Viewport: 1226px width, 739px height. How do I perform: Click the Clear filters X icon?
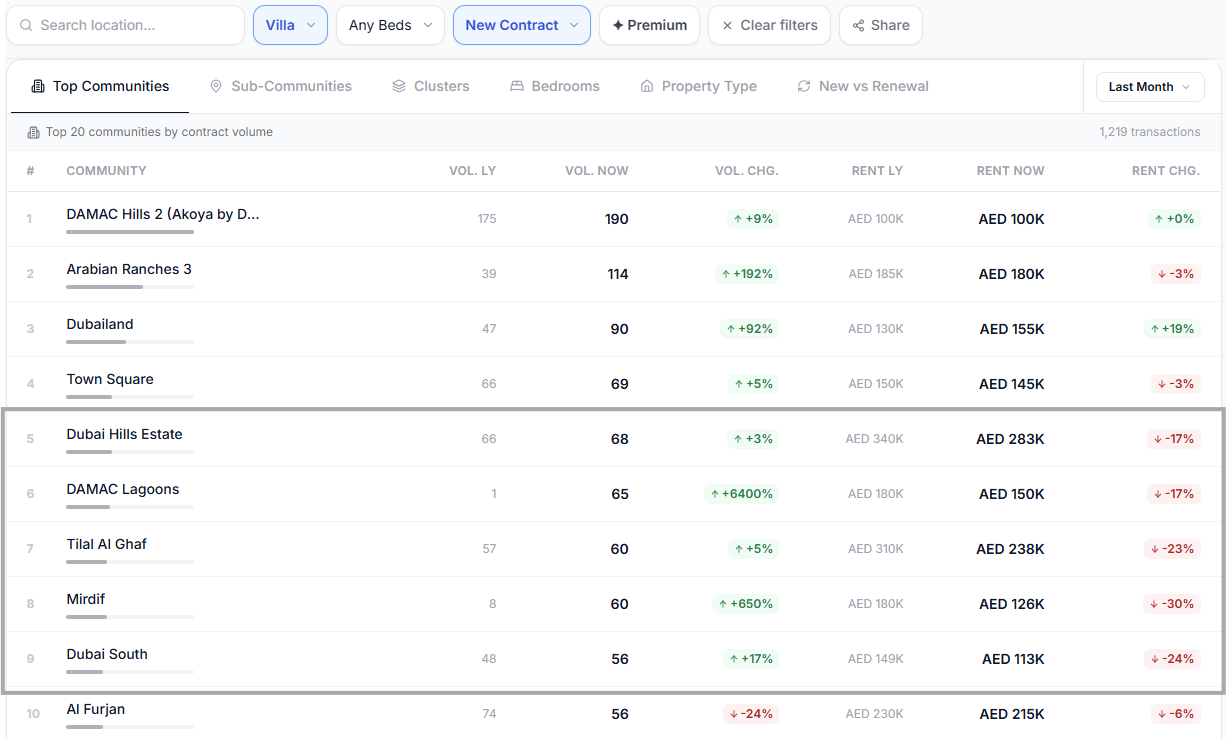click(x=727, y=25)
